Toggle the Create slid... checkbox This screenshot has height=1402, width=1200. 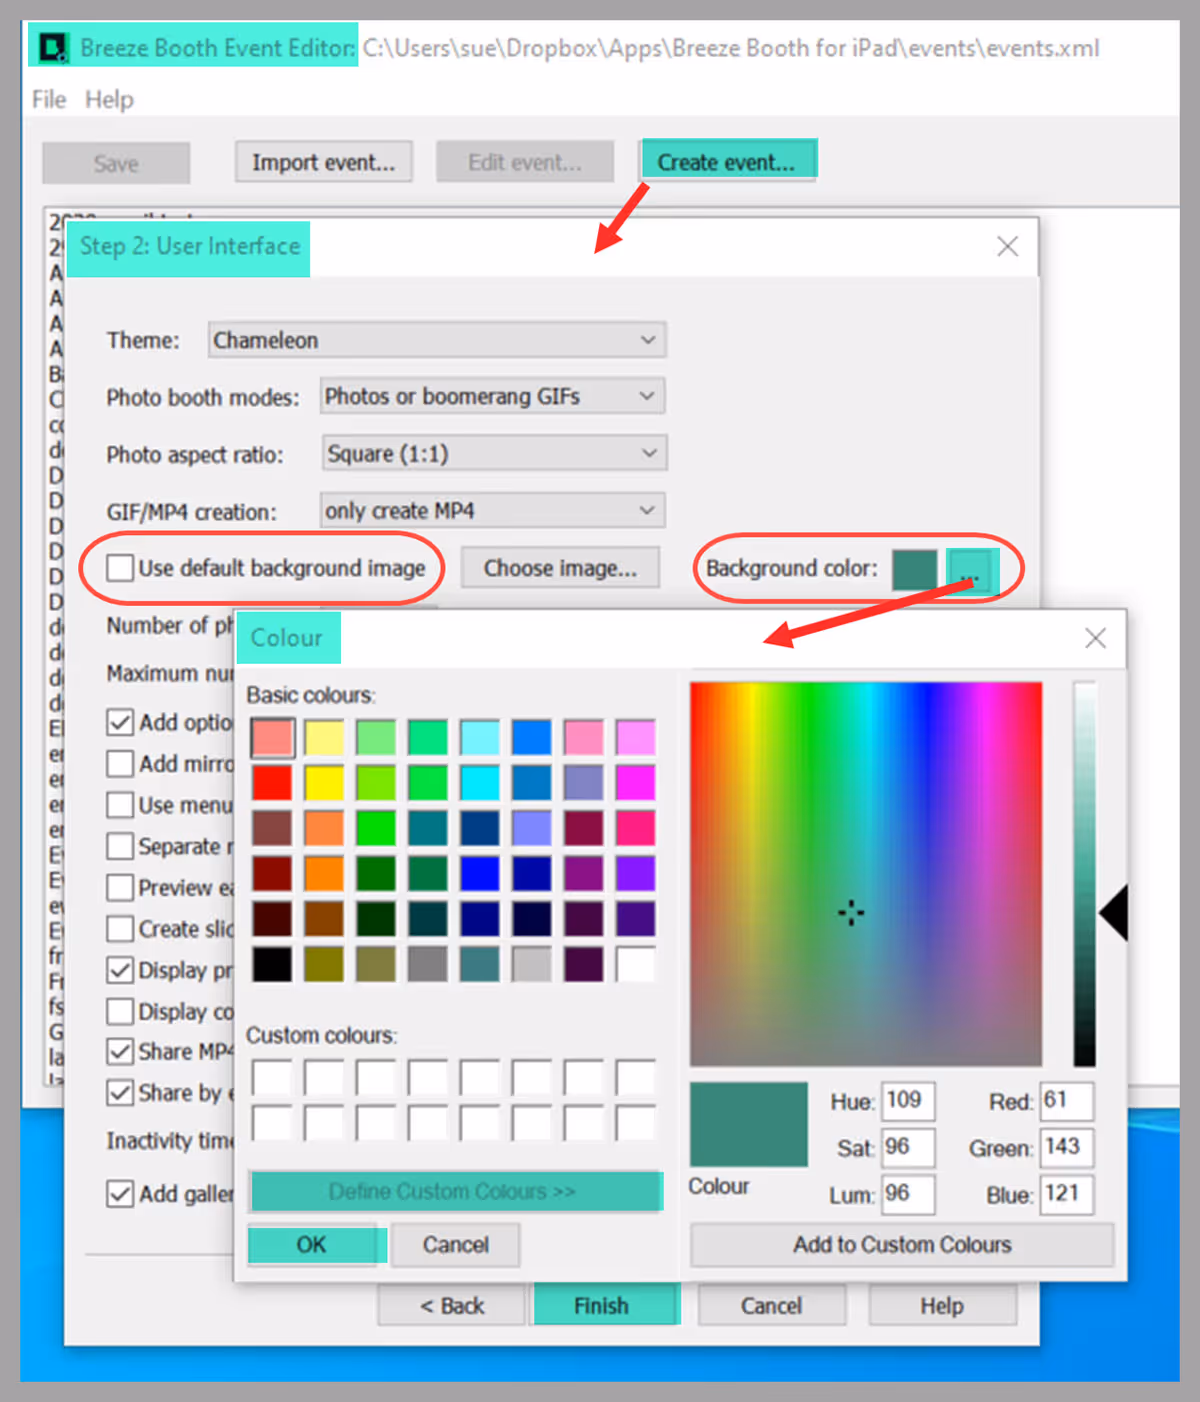click(x=120, y=929)
